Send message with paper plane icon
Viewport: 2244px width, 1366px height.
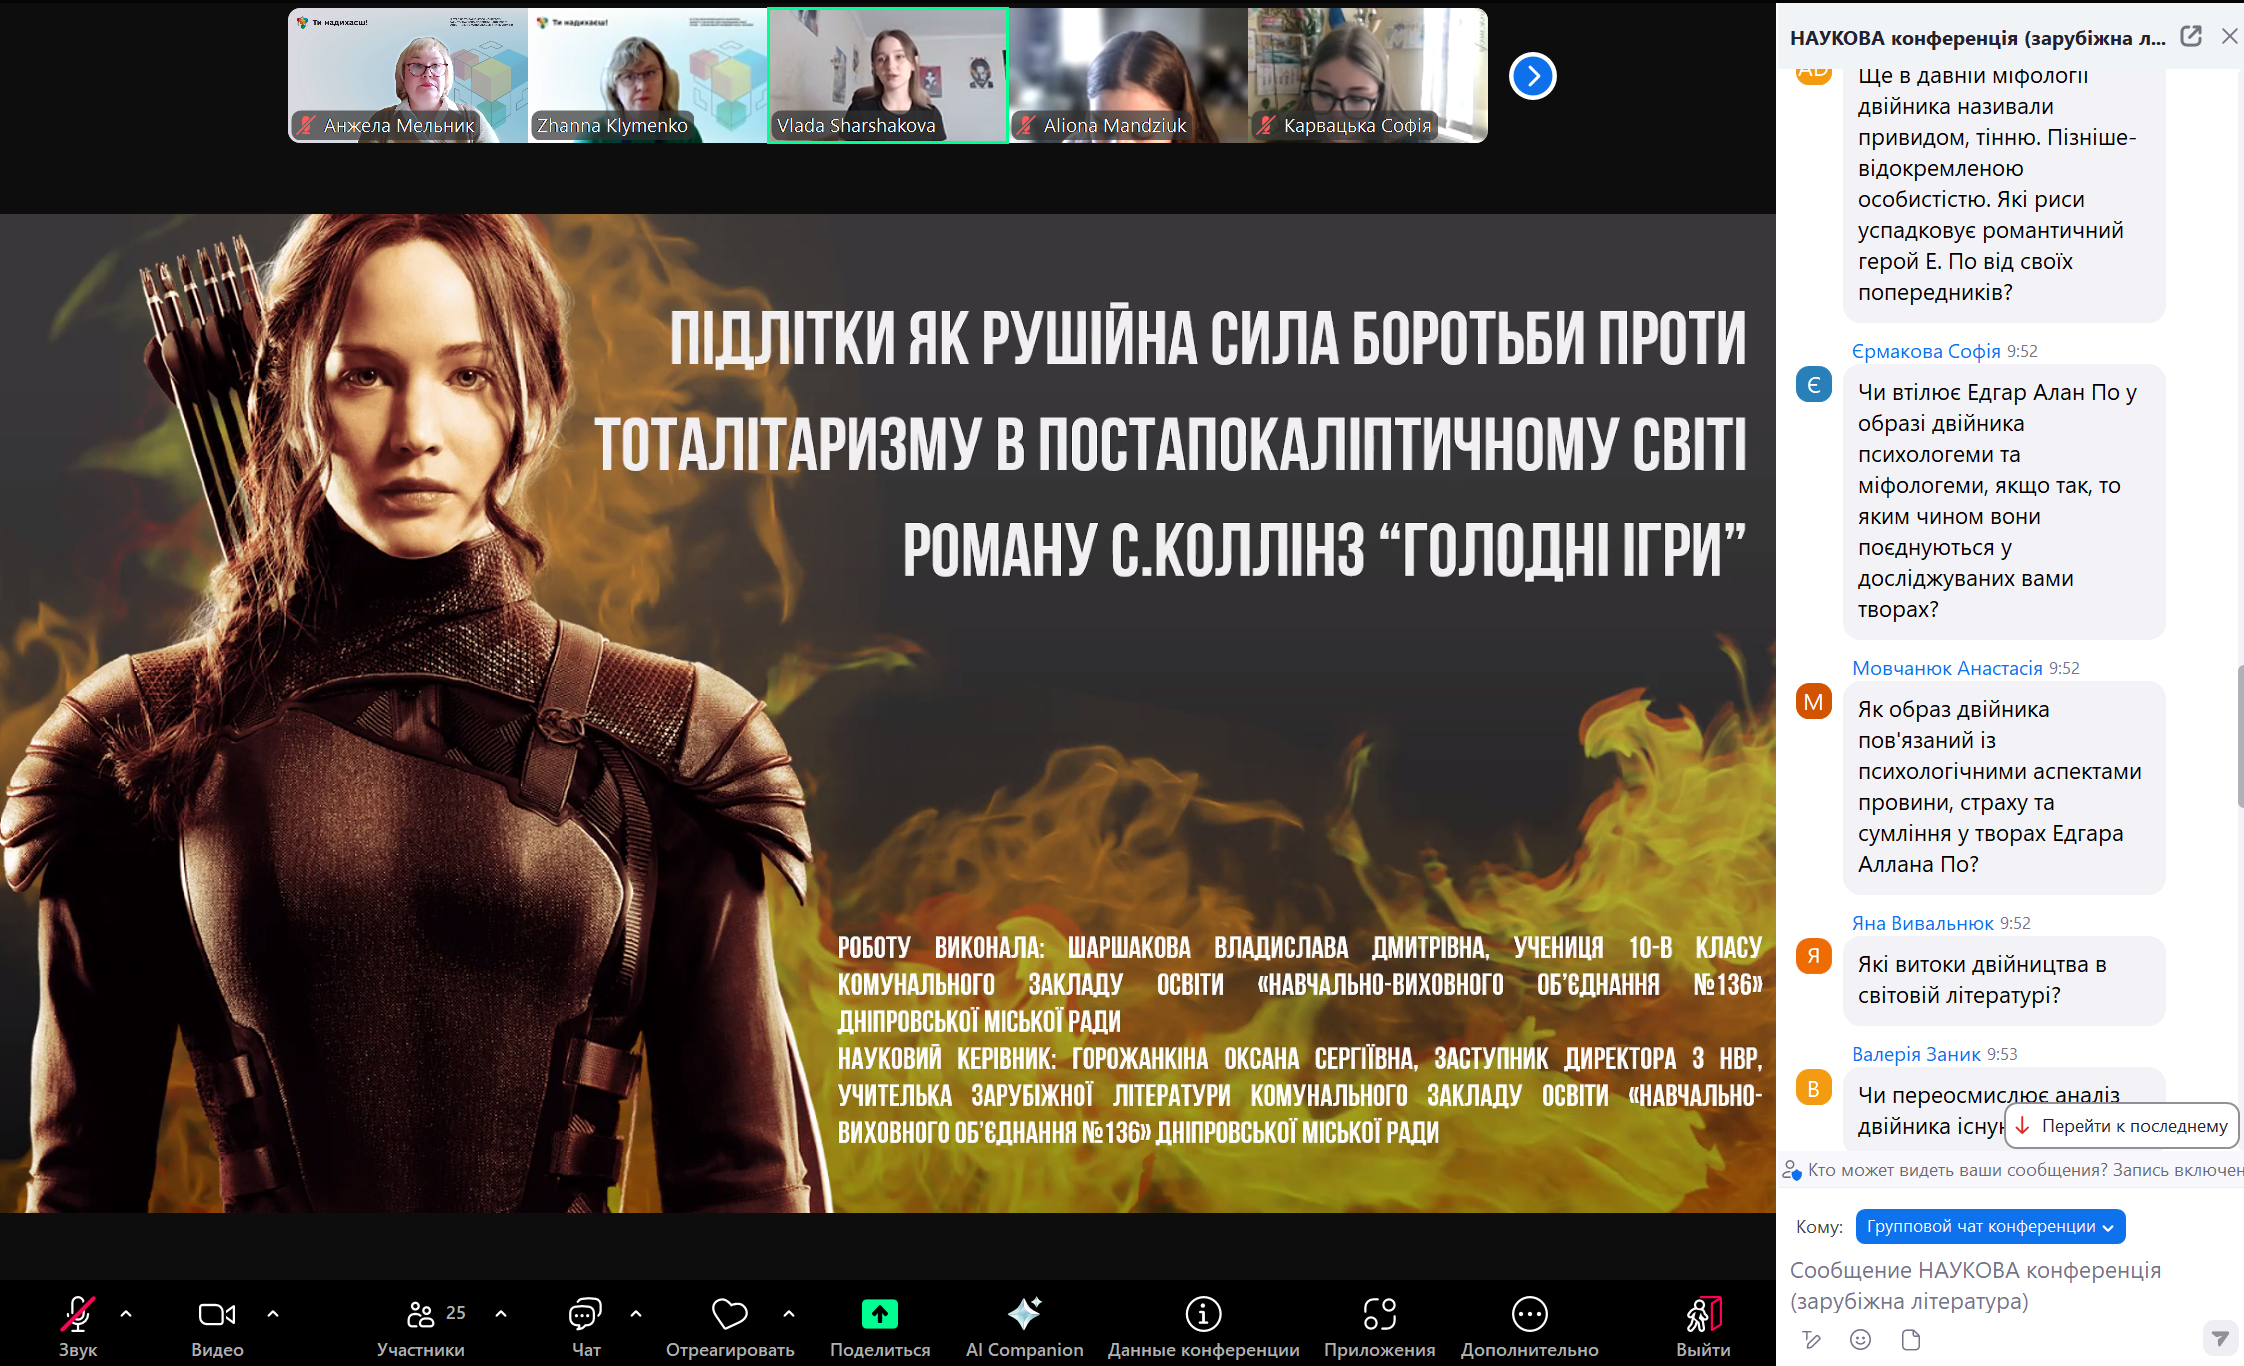click(2220, 1338)
